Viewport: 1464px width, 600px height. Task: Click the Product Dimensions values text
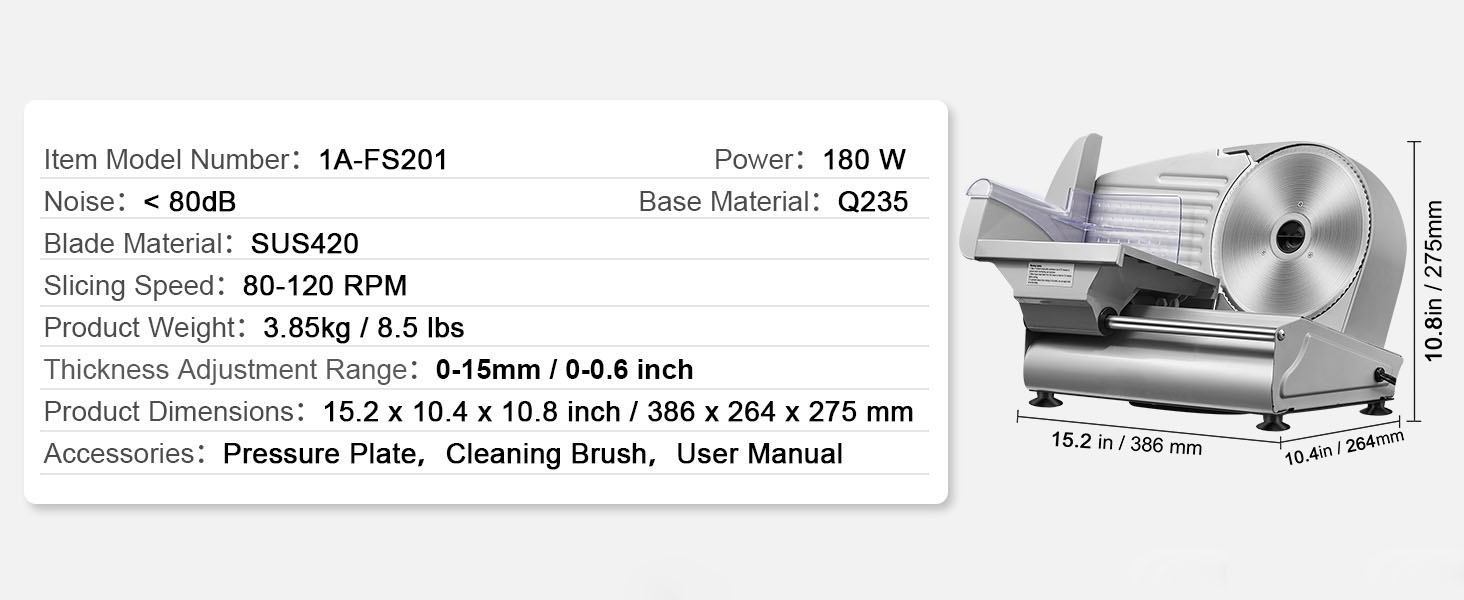618,412
